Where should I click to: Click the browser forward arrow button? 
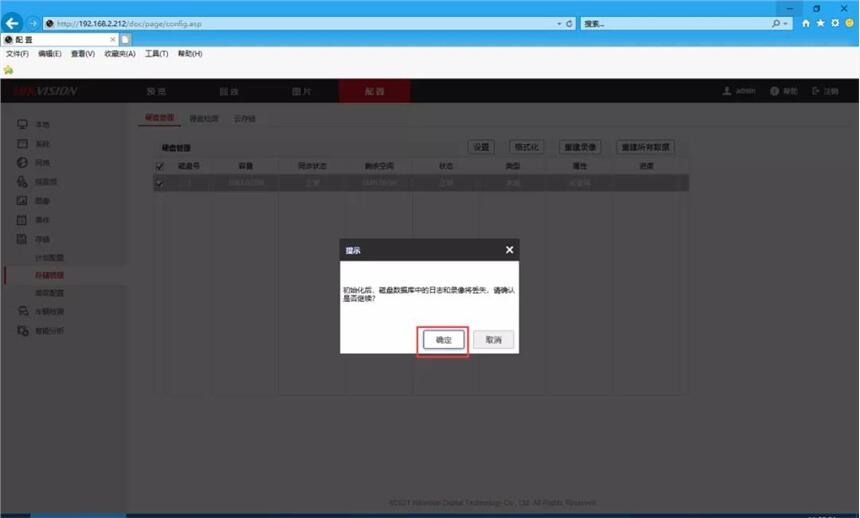coord(33,23)
